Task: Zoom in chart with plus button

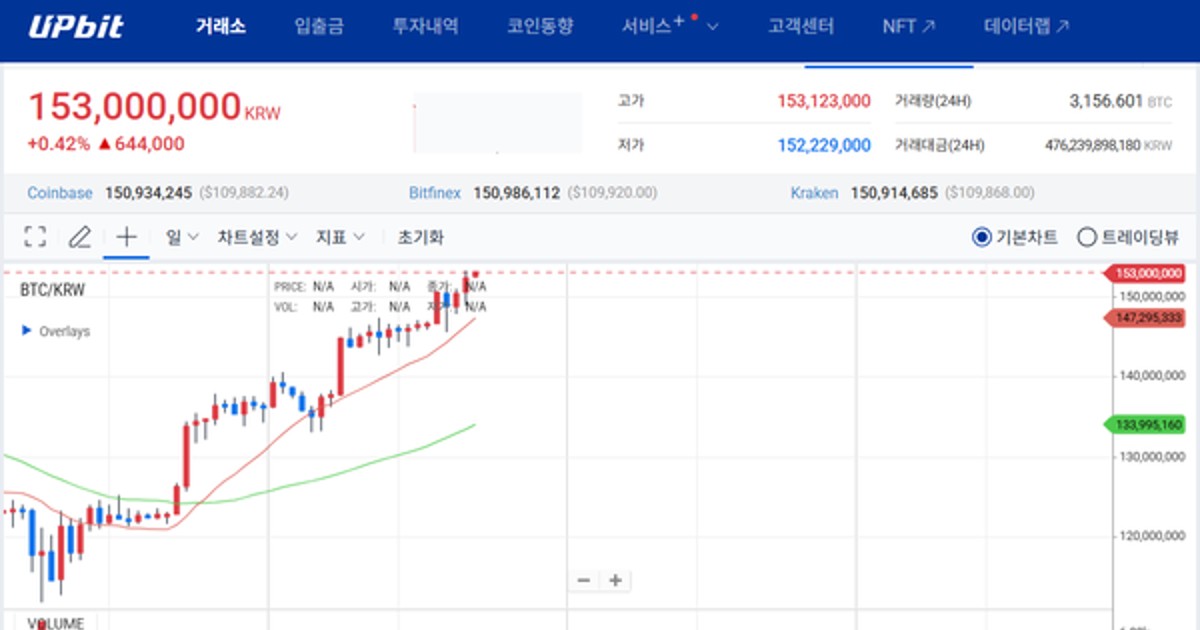Action: [x=616, y=580]
